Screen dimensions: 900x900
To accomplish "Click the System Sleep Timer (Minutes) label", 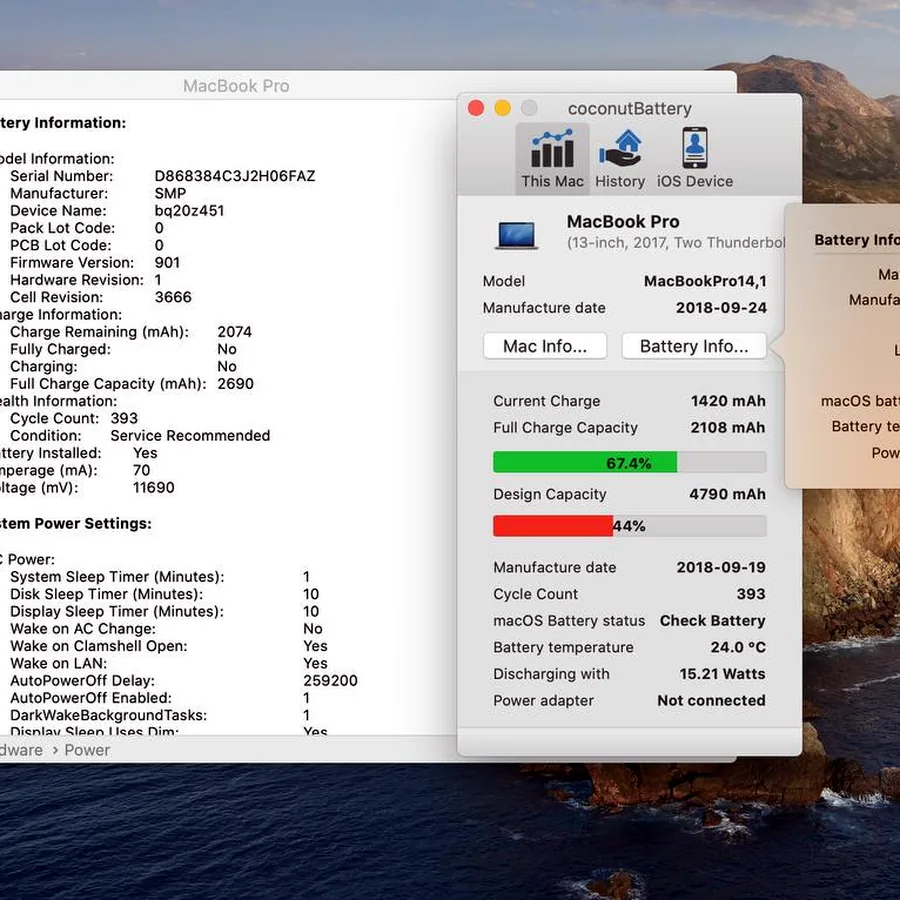I will [x=117, y=577].
